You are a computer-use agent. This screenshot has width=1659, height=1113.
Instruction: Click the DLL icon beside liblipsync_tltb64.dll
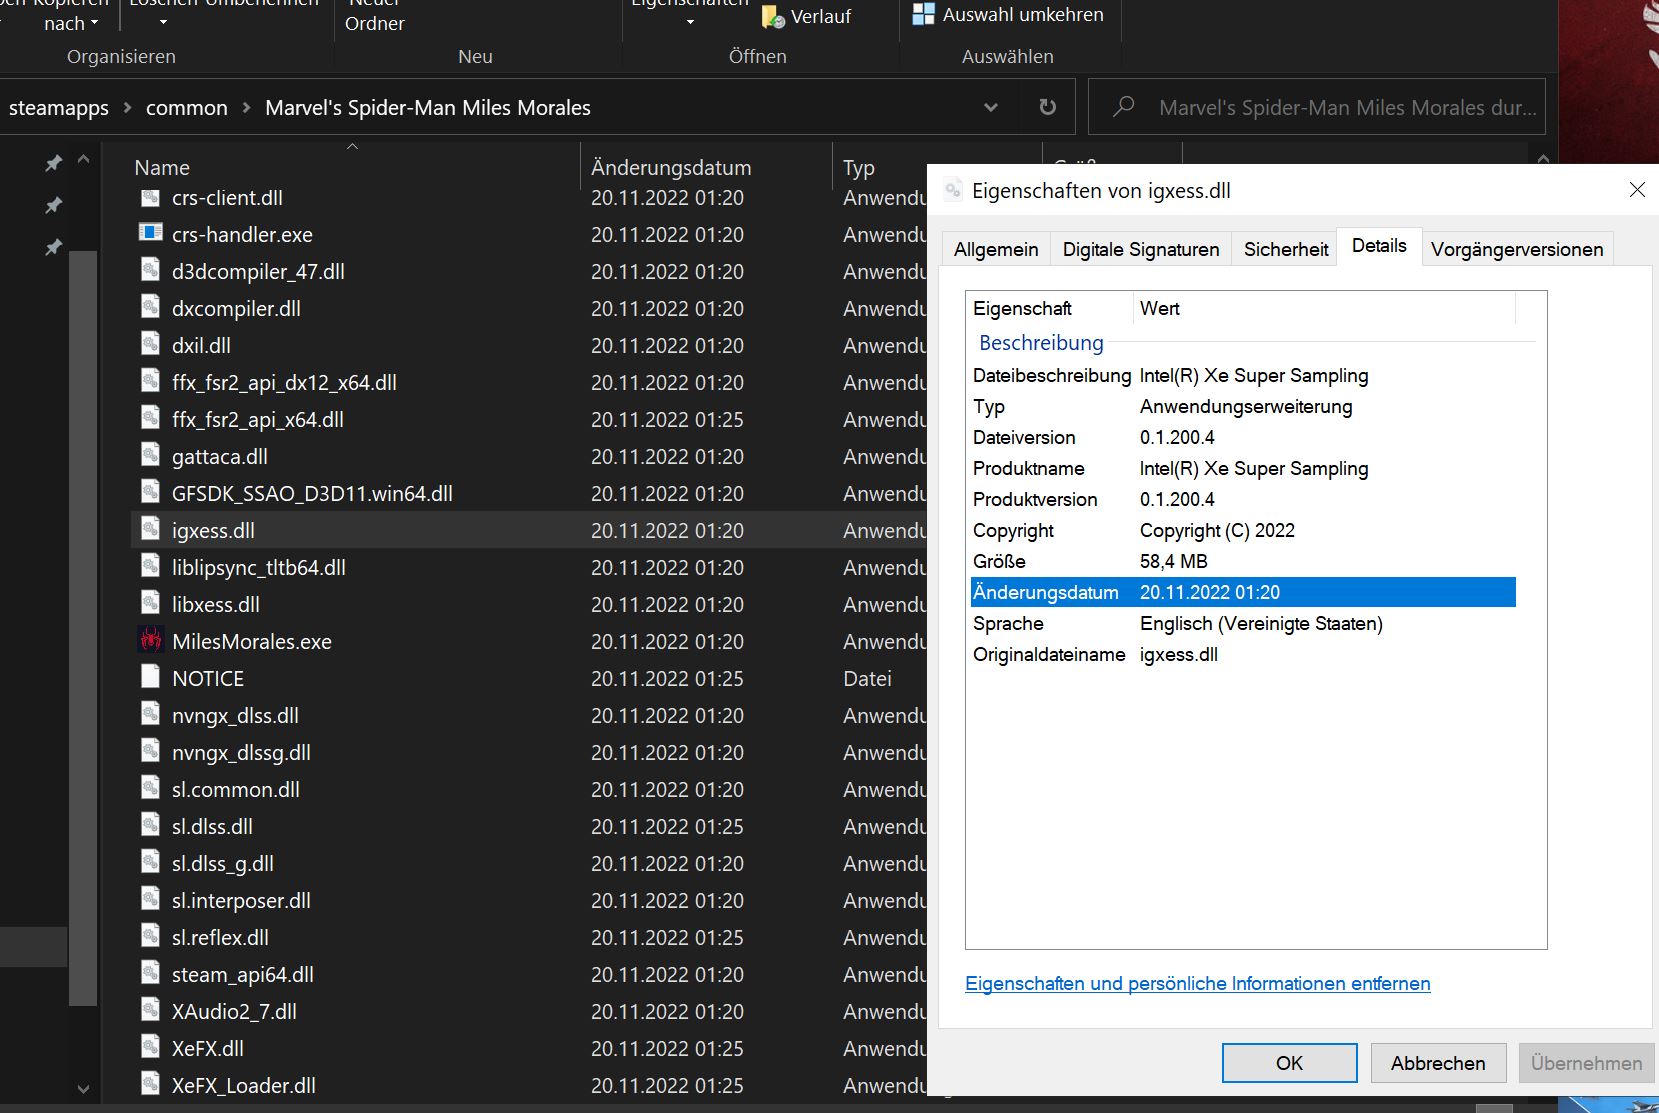(150, 566)
